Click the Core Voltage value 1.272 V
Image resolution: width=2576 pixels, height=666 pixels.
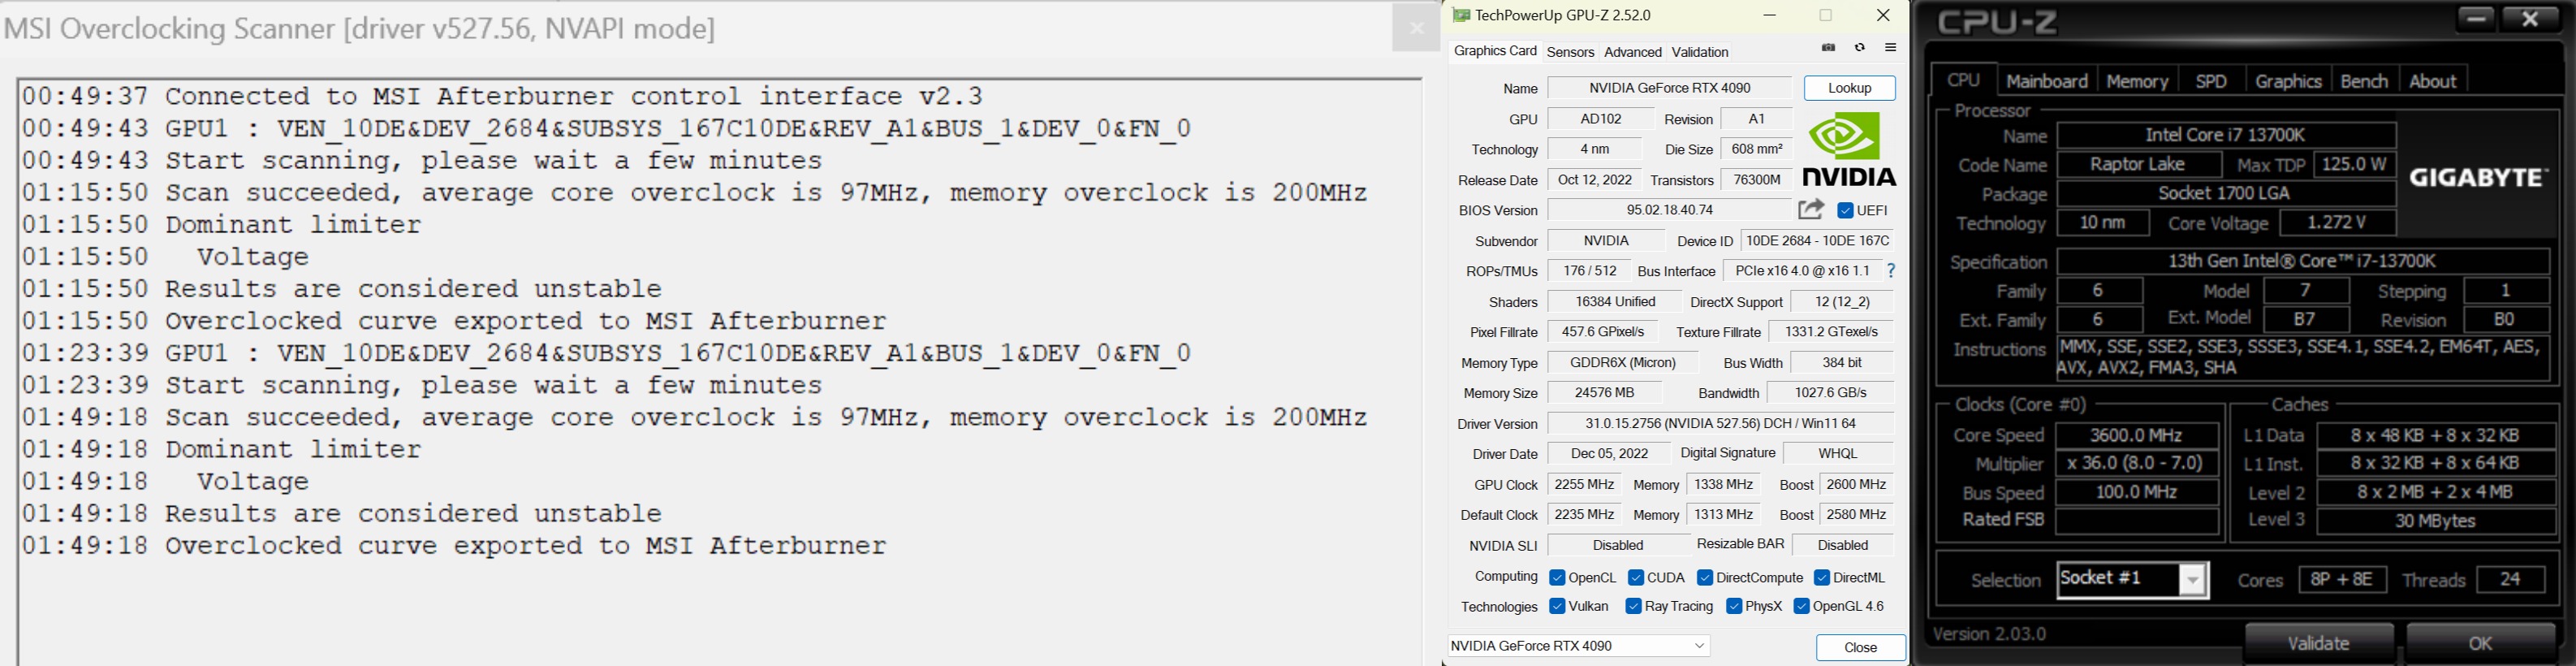pyautogui.click(x=2337, y=222)
